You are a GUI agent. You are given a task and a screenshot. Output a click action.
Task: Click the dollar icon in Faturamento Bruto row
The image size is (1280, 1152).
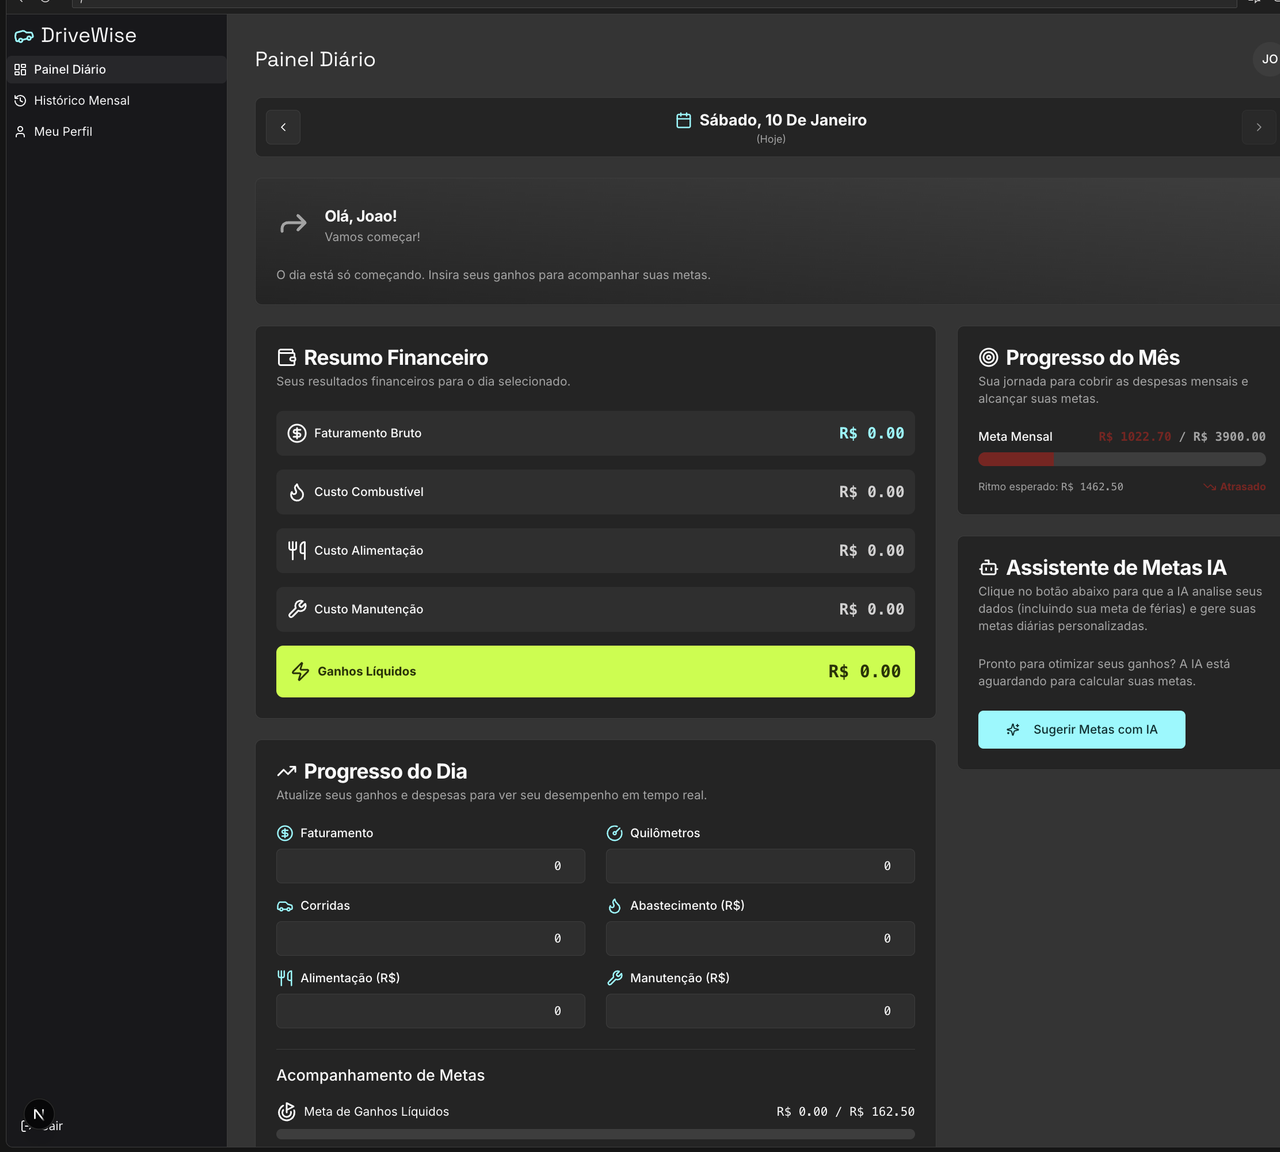click(297, 433)
